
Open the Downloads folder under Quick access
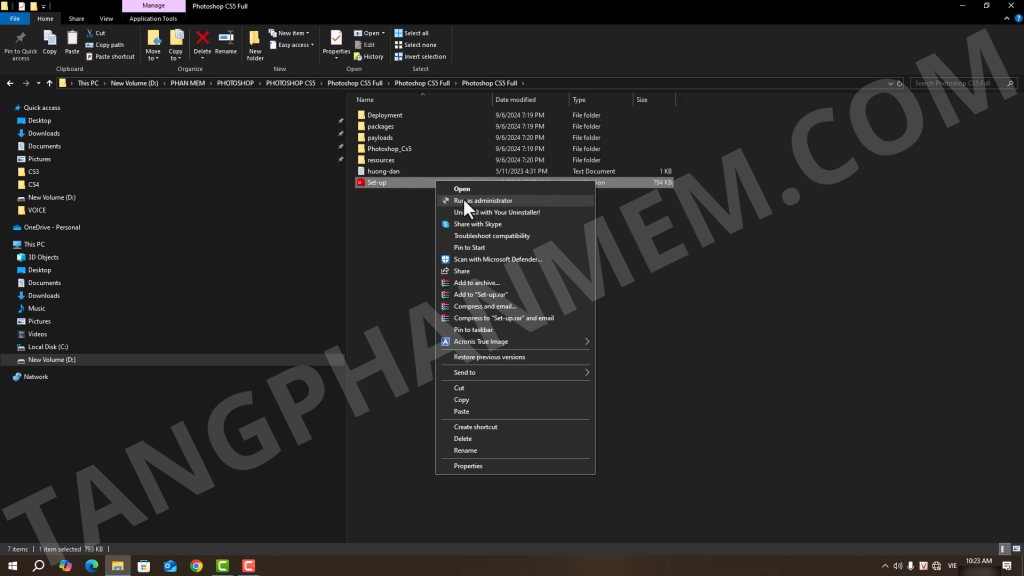(43, 133)
